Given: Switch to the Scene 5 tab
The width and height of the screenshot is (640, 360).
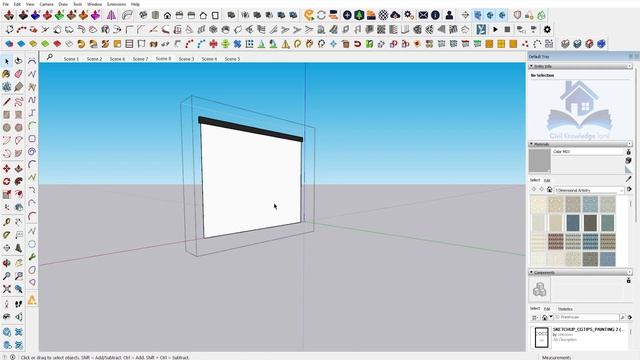Looking at the screenshot, I should [232, 59].
